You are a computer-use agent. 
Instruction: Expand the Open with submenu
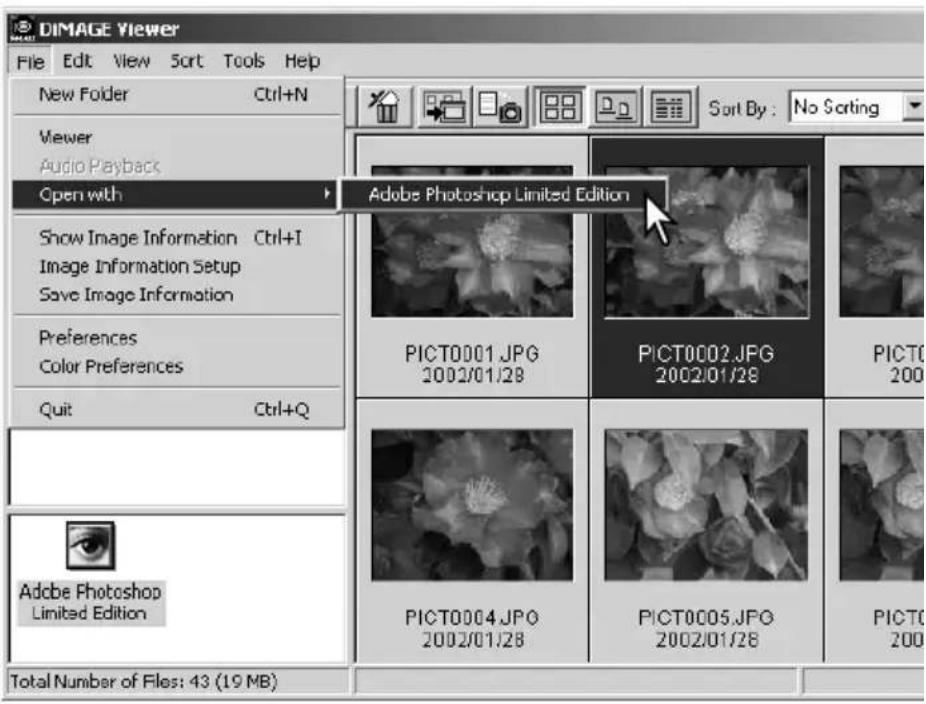pyautogui.click(x=175, y=194)
